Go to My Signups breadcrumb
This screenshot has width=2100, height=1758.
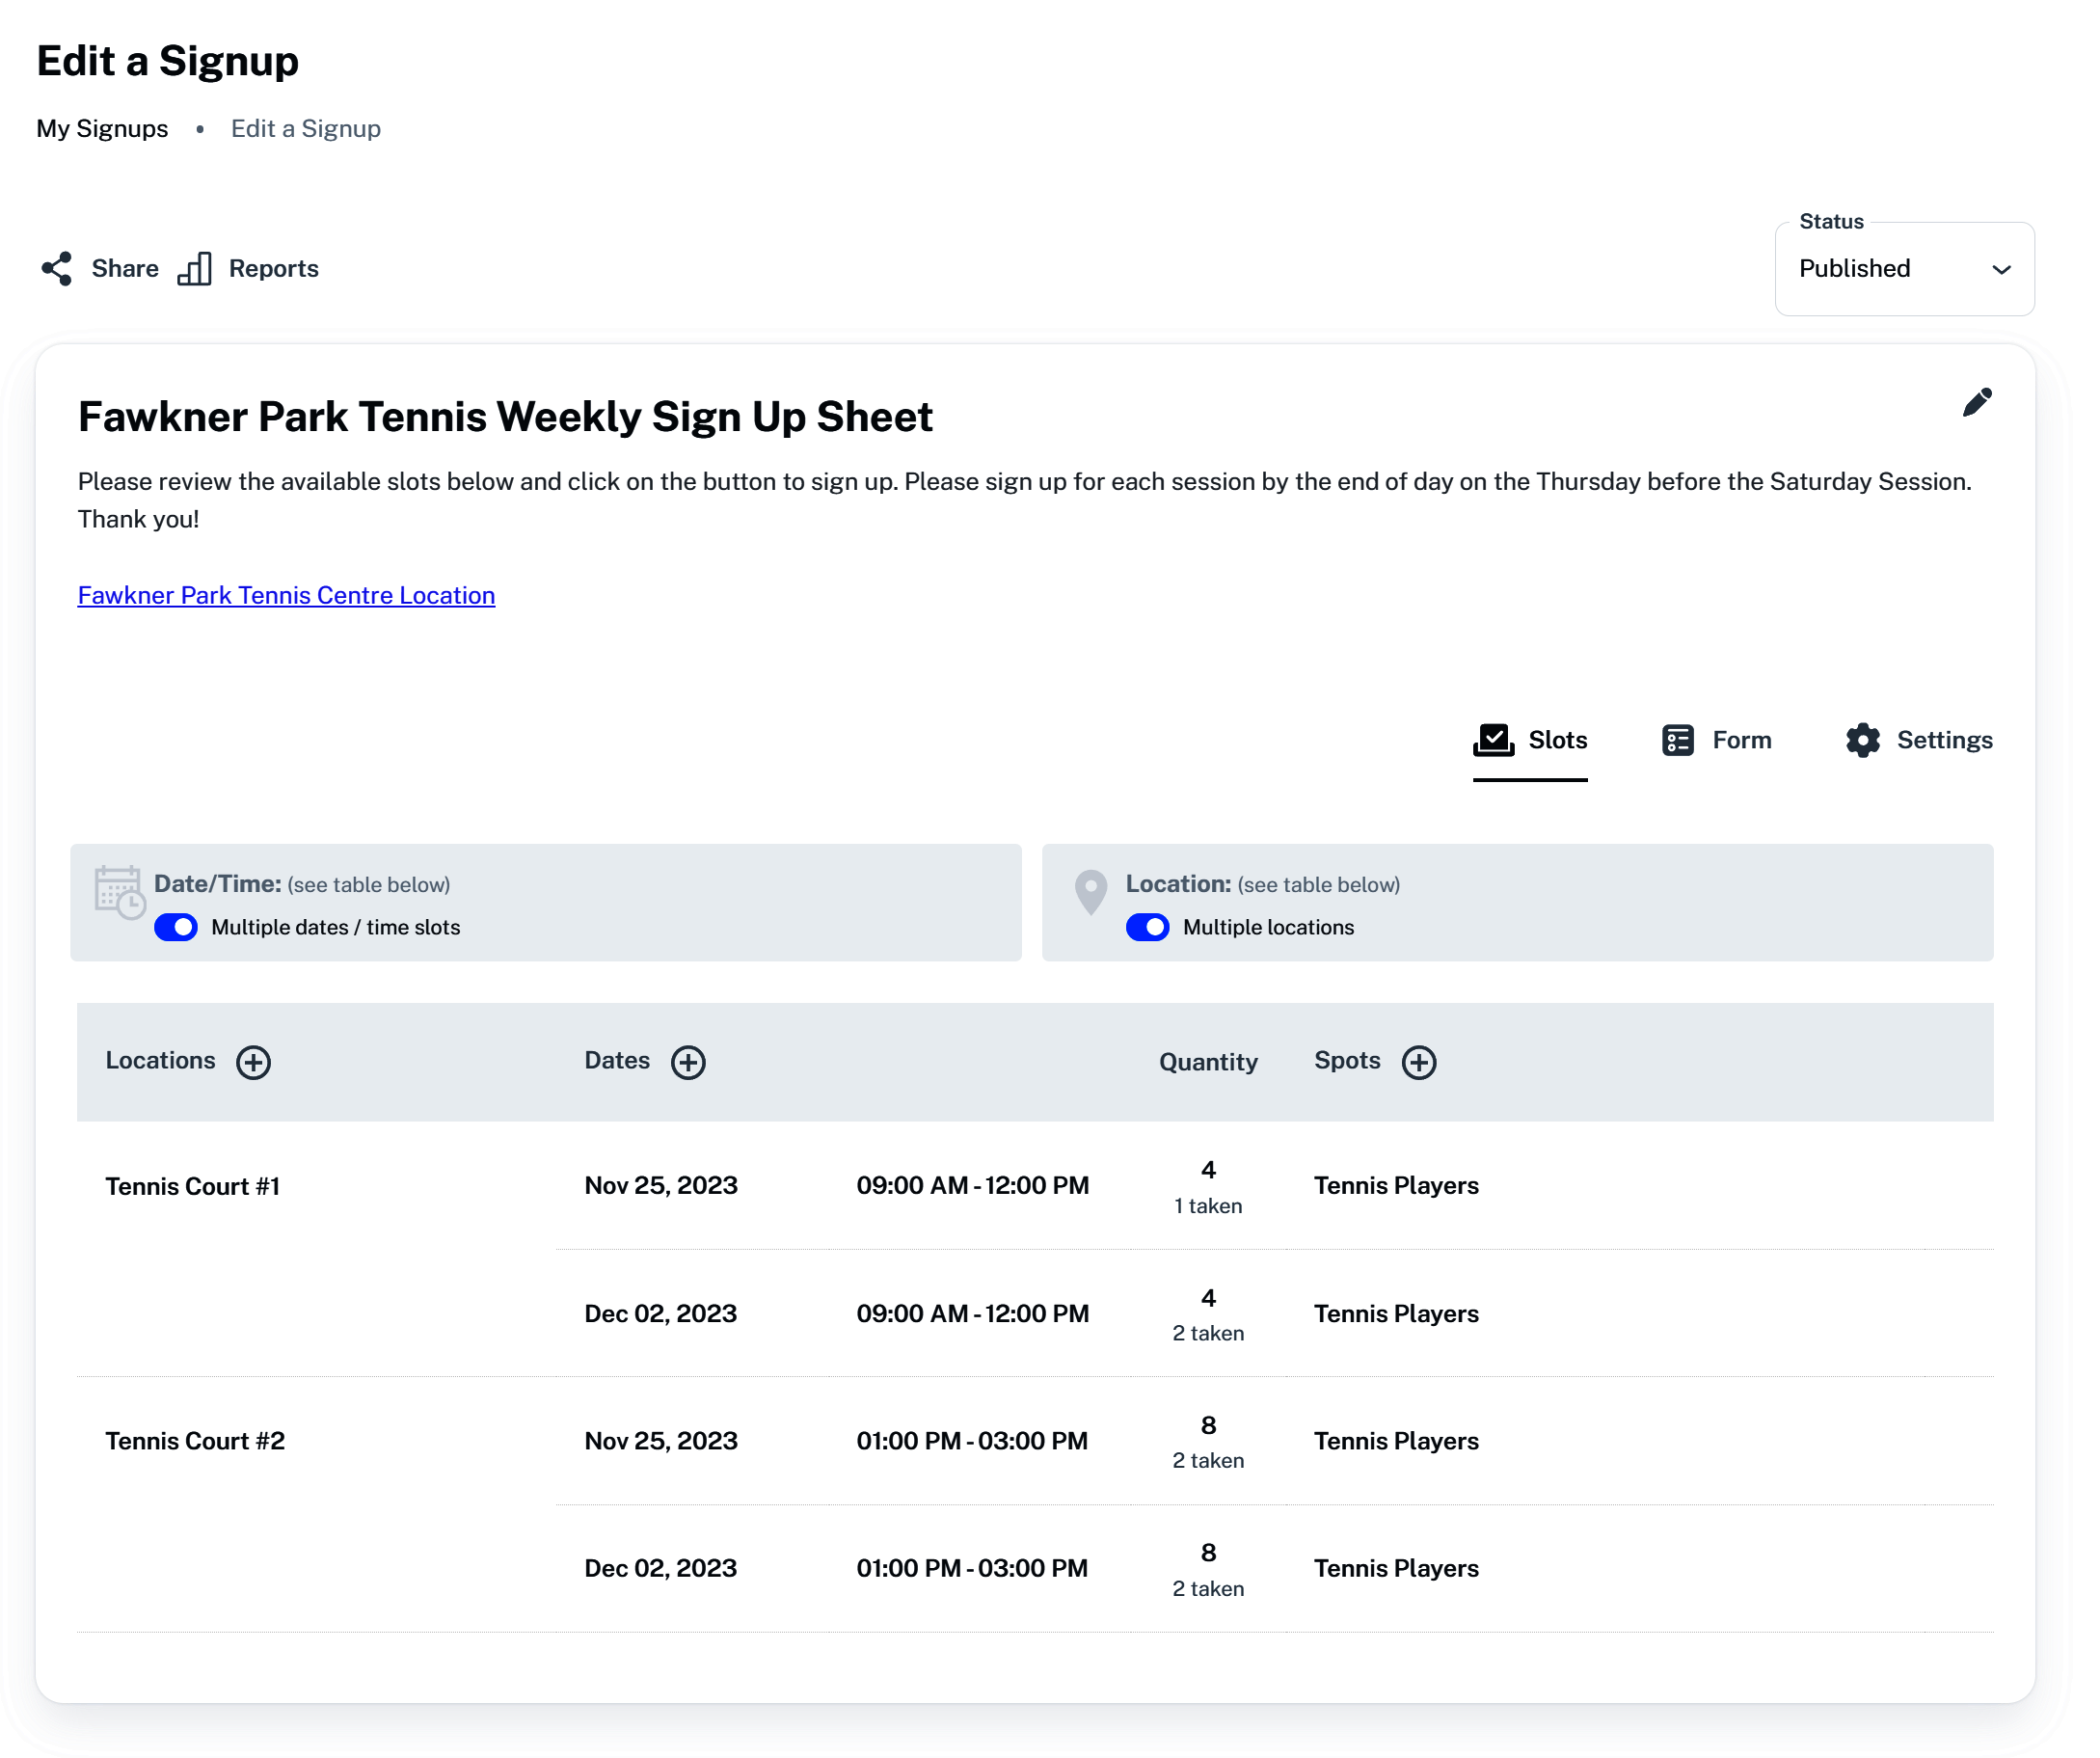tap(103, 129)
